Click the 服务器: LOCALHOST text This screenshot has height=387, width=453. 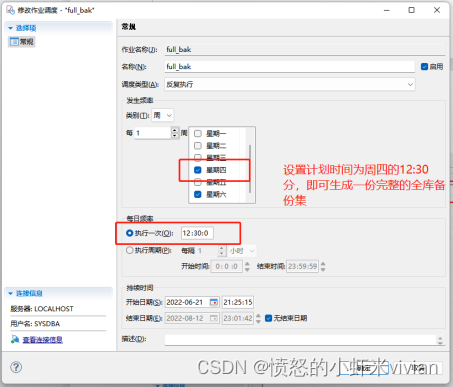(42, 309)
